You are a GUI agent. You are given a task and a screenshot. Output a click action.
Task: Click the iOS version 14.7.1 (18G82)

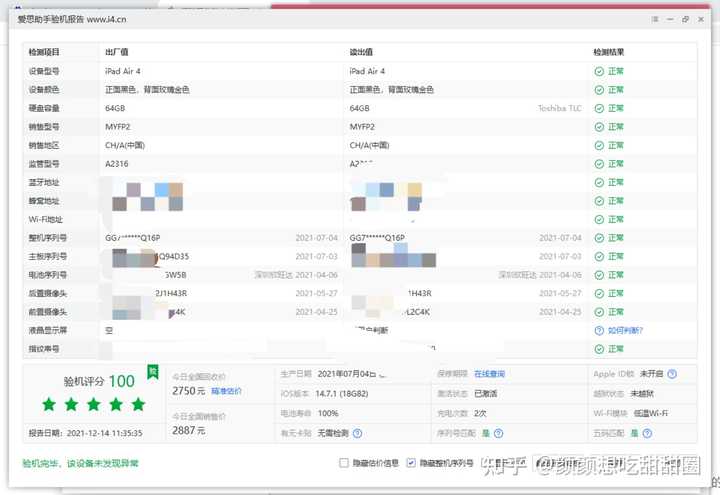(342, 394)
